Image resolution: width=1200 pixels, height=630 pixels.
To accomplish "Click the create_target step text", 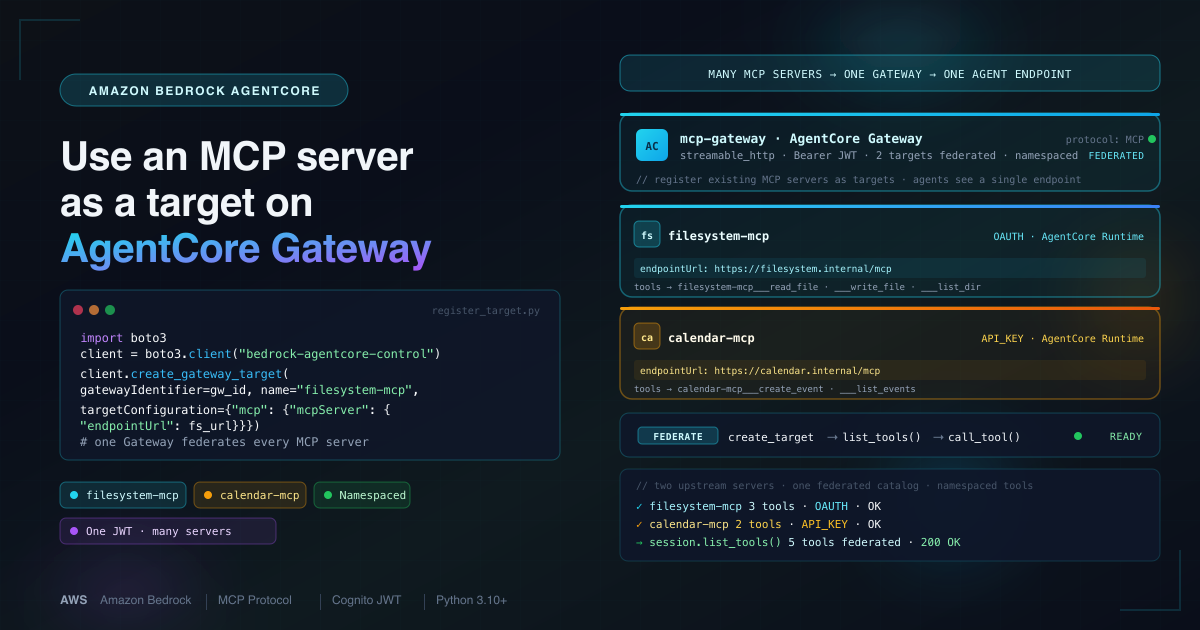I will click(770, 437).
